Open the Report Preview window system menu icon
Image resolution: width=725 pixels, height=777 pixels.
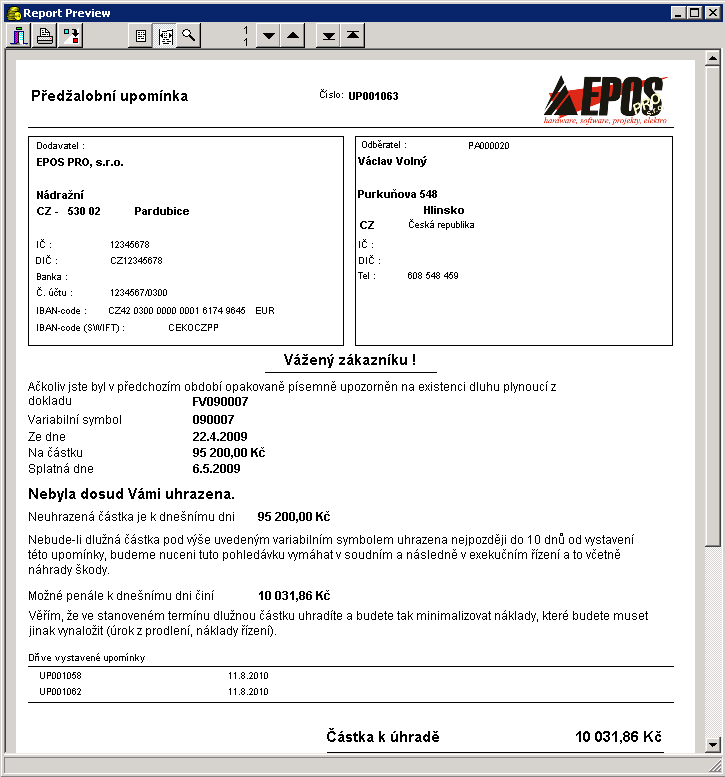12,13
